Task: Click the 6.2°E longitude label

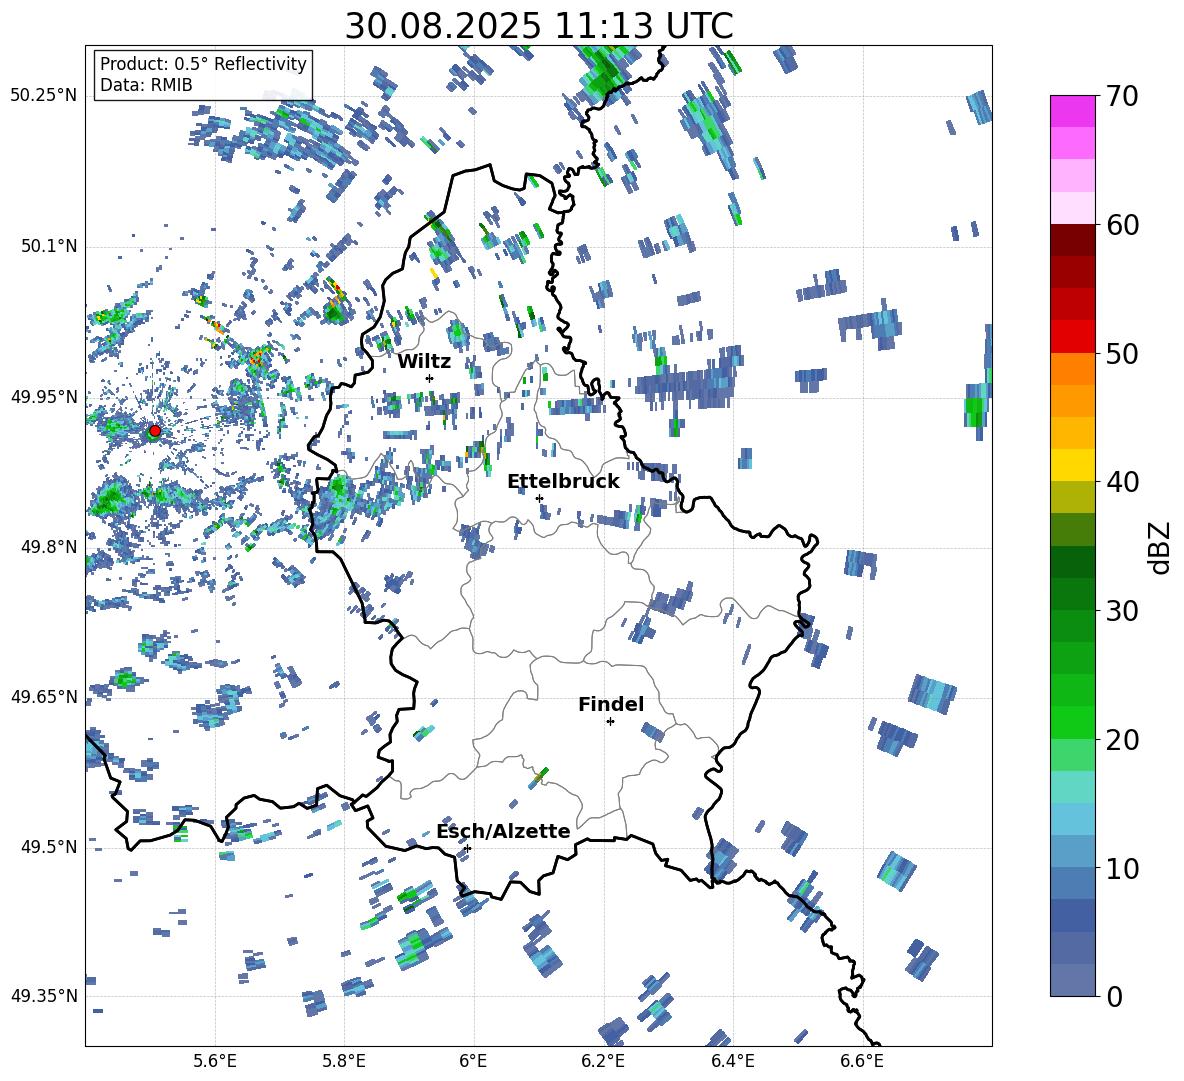Action: click(603, 1061)
